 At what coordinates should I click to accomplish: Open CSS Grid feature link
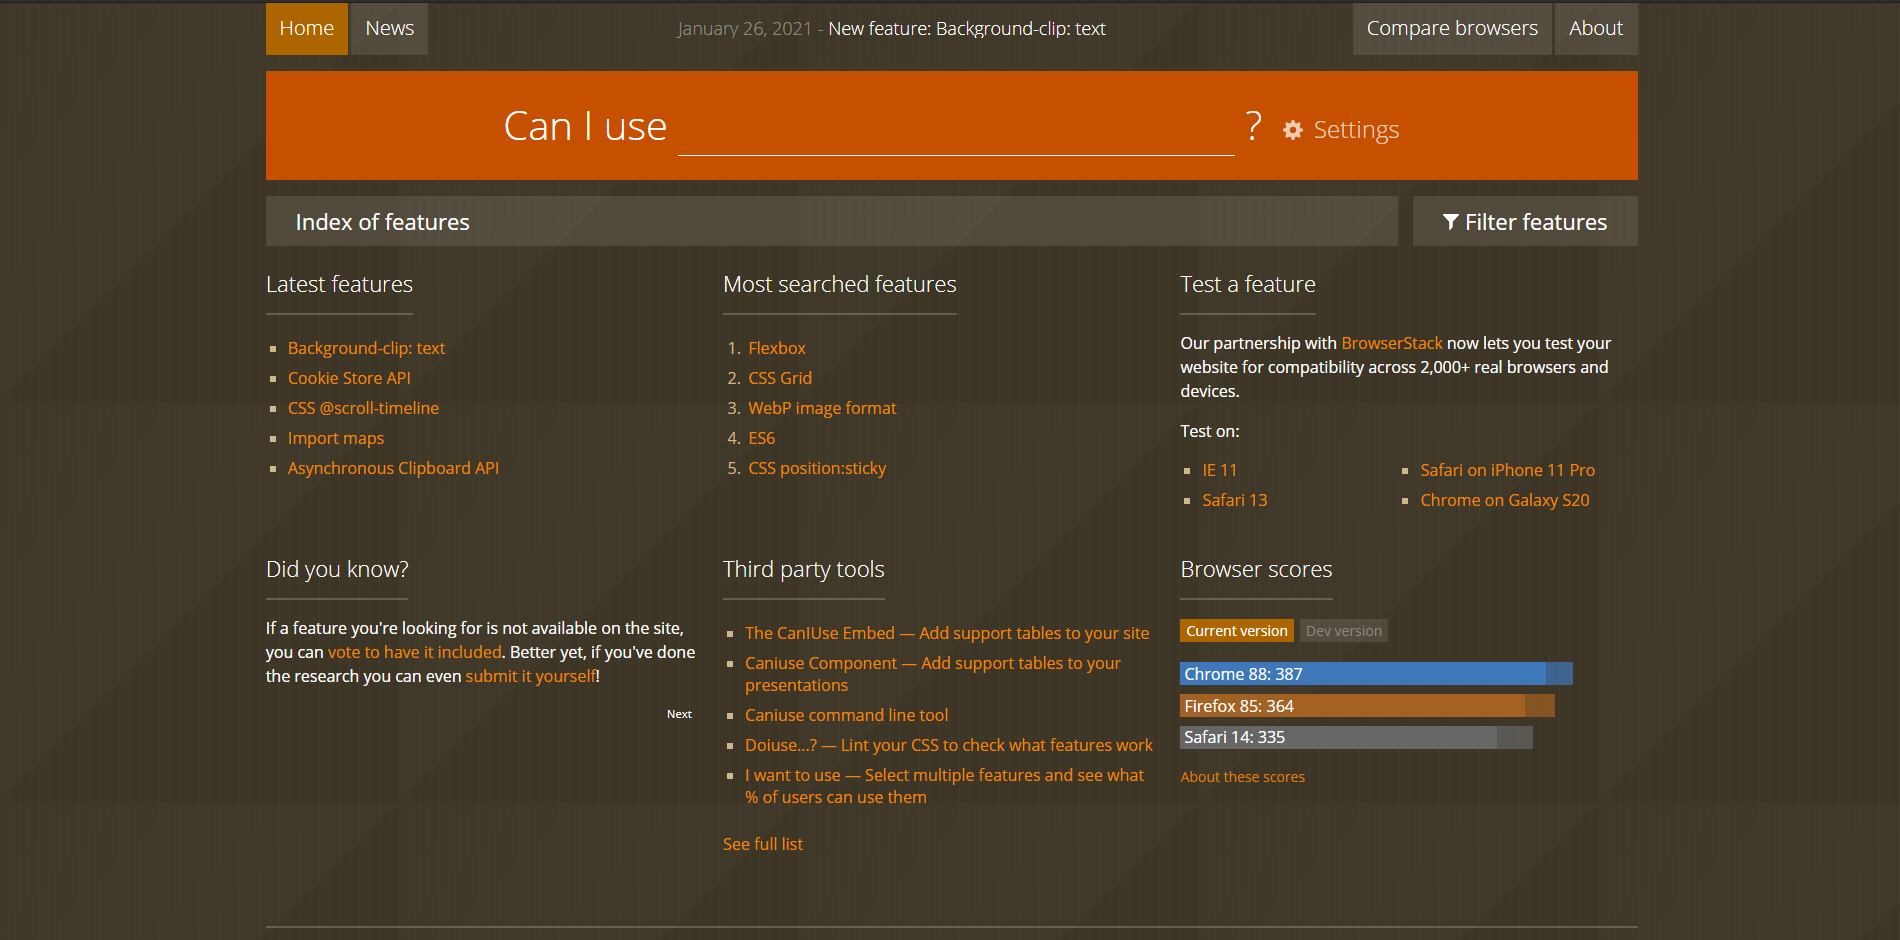pos(780,378)
